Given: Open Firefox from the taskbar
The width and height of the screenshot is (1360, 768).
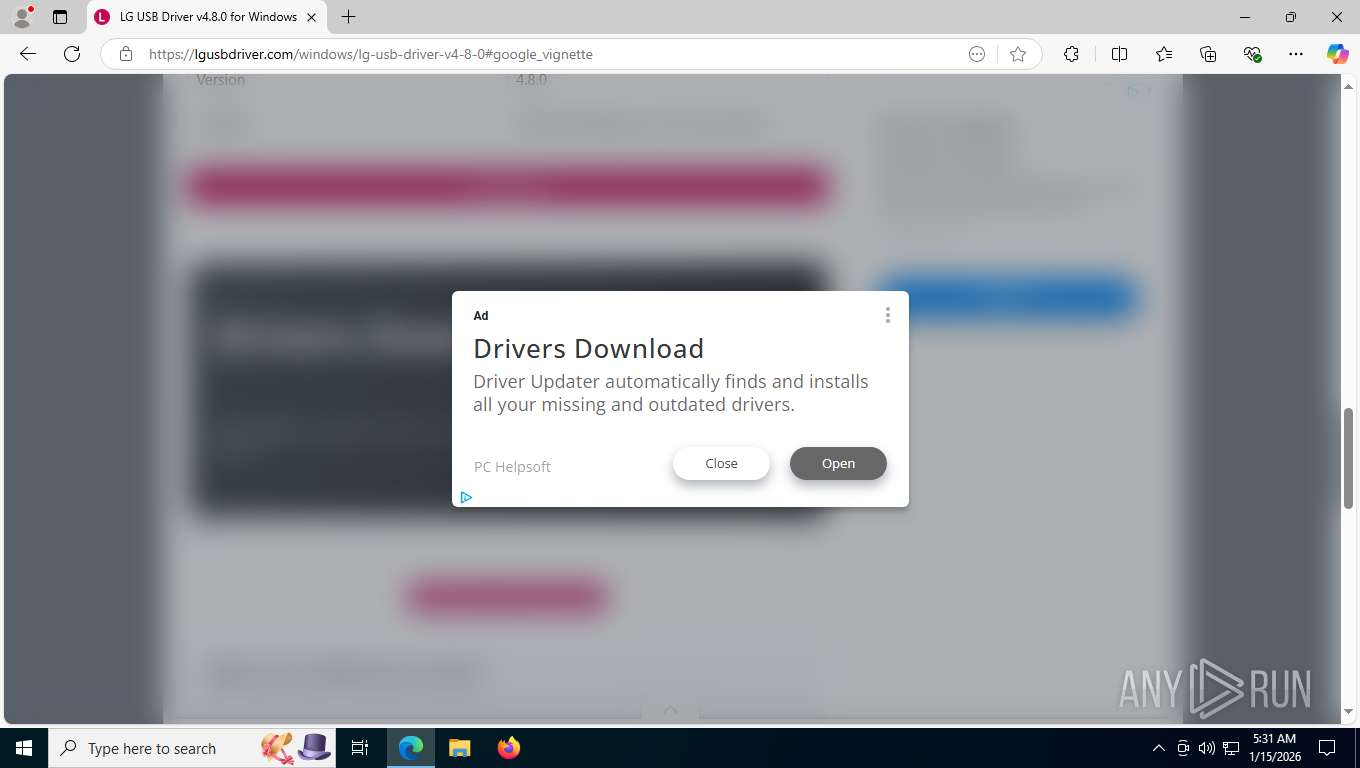Looking at the screenshot, I should pos(508,748).
